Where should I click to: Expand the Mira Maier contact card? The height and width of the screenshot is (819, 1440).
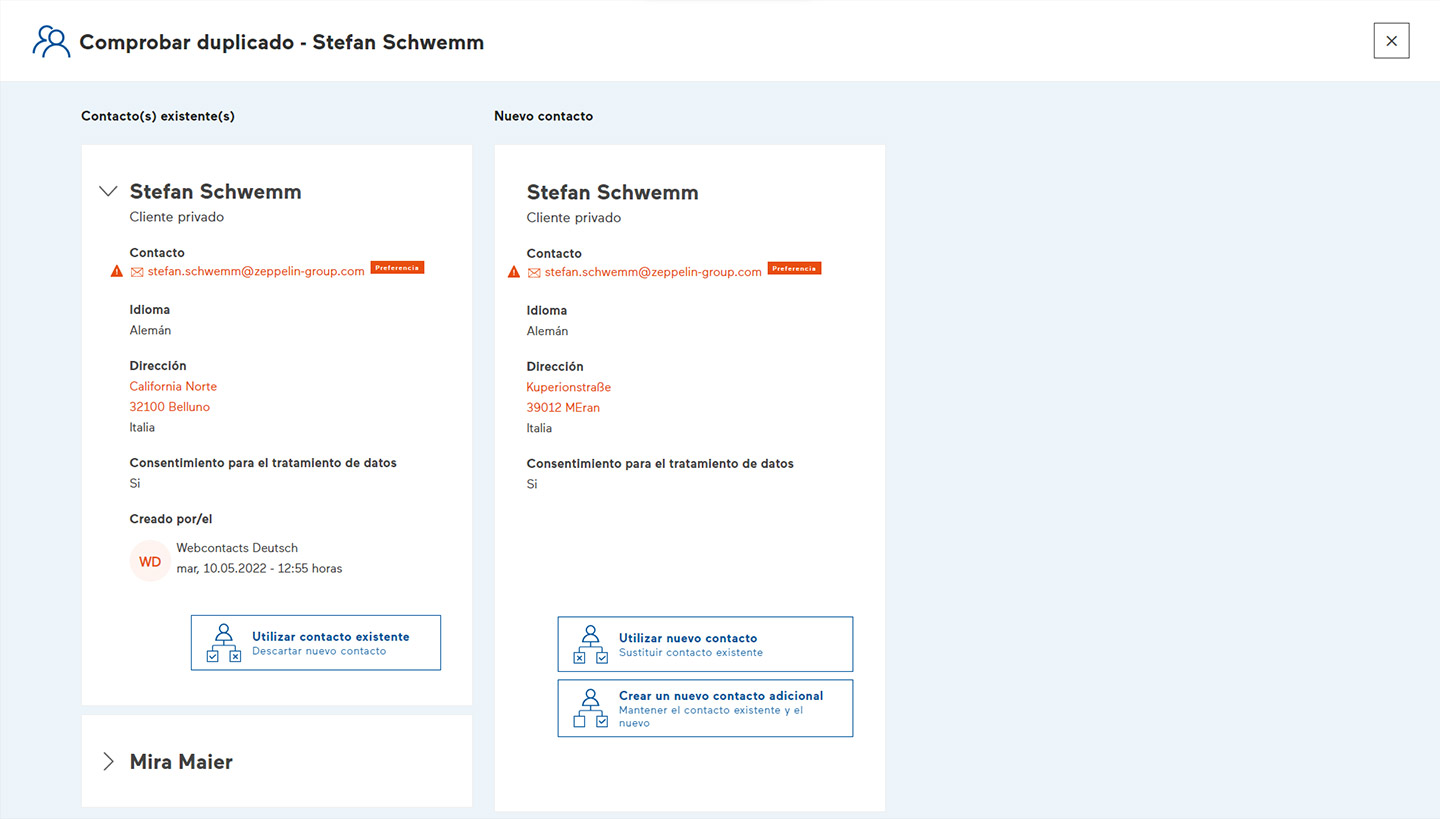[108, 761]
